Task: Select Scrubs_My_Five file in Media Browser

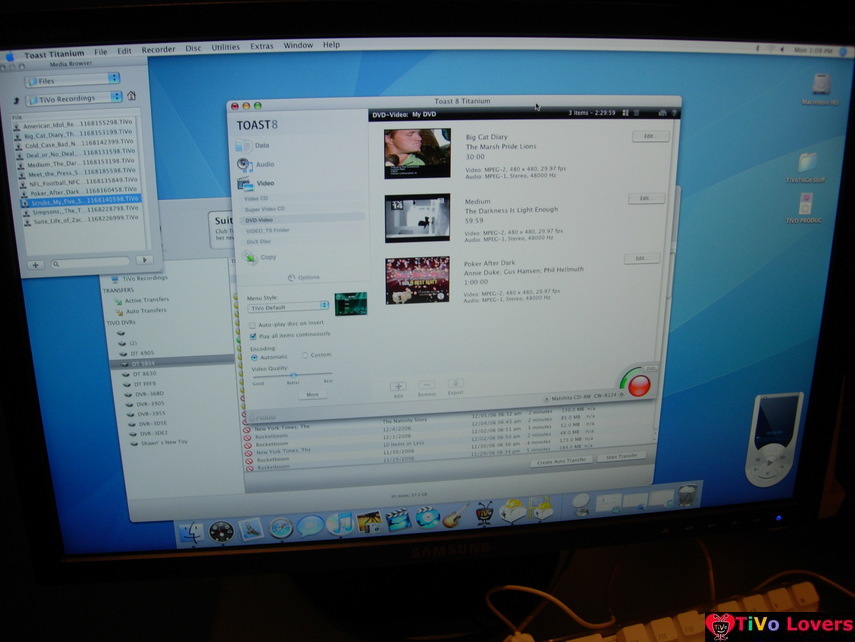Action: (79, 200)
